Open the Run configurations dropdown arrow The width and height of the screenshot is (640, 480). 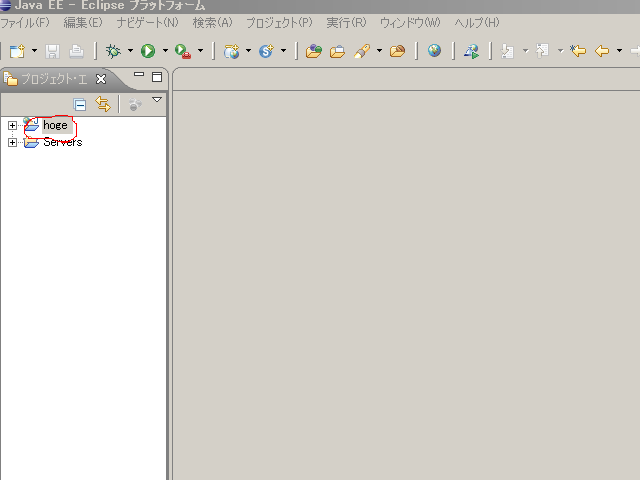click(165, 51)
